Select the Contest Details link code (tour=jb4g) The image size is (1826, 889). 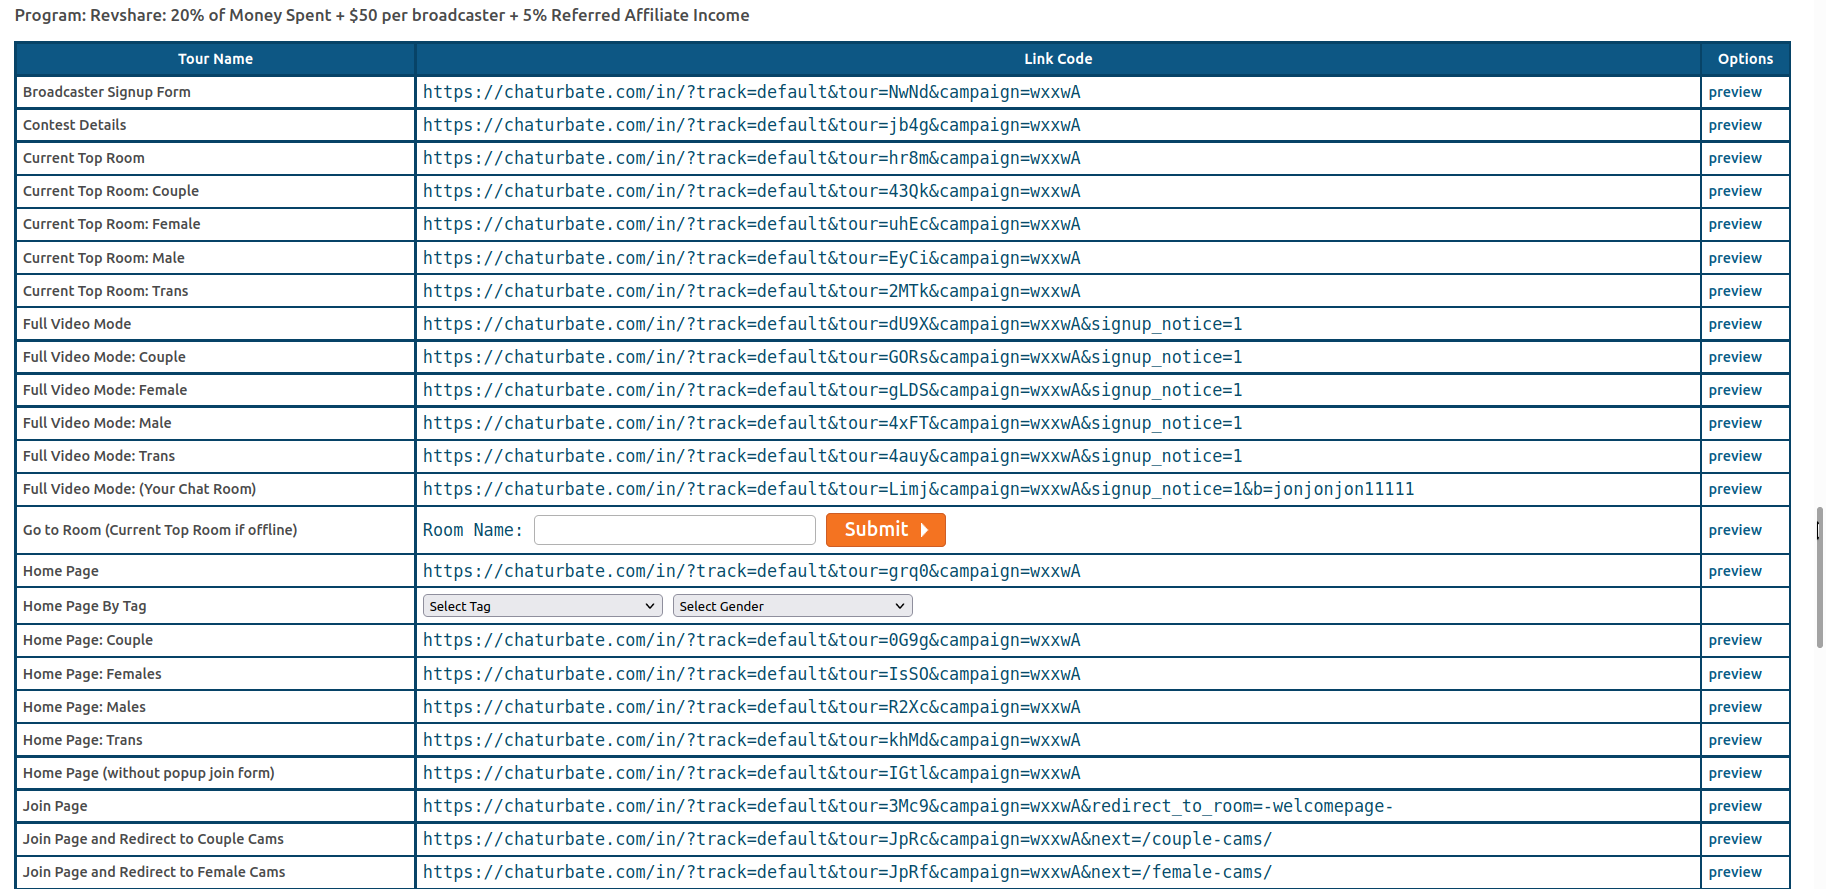coord(751,125)
